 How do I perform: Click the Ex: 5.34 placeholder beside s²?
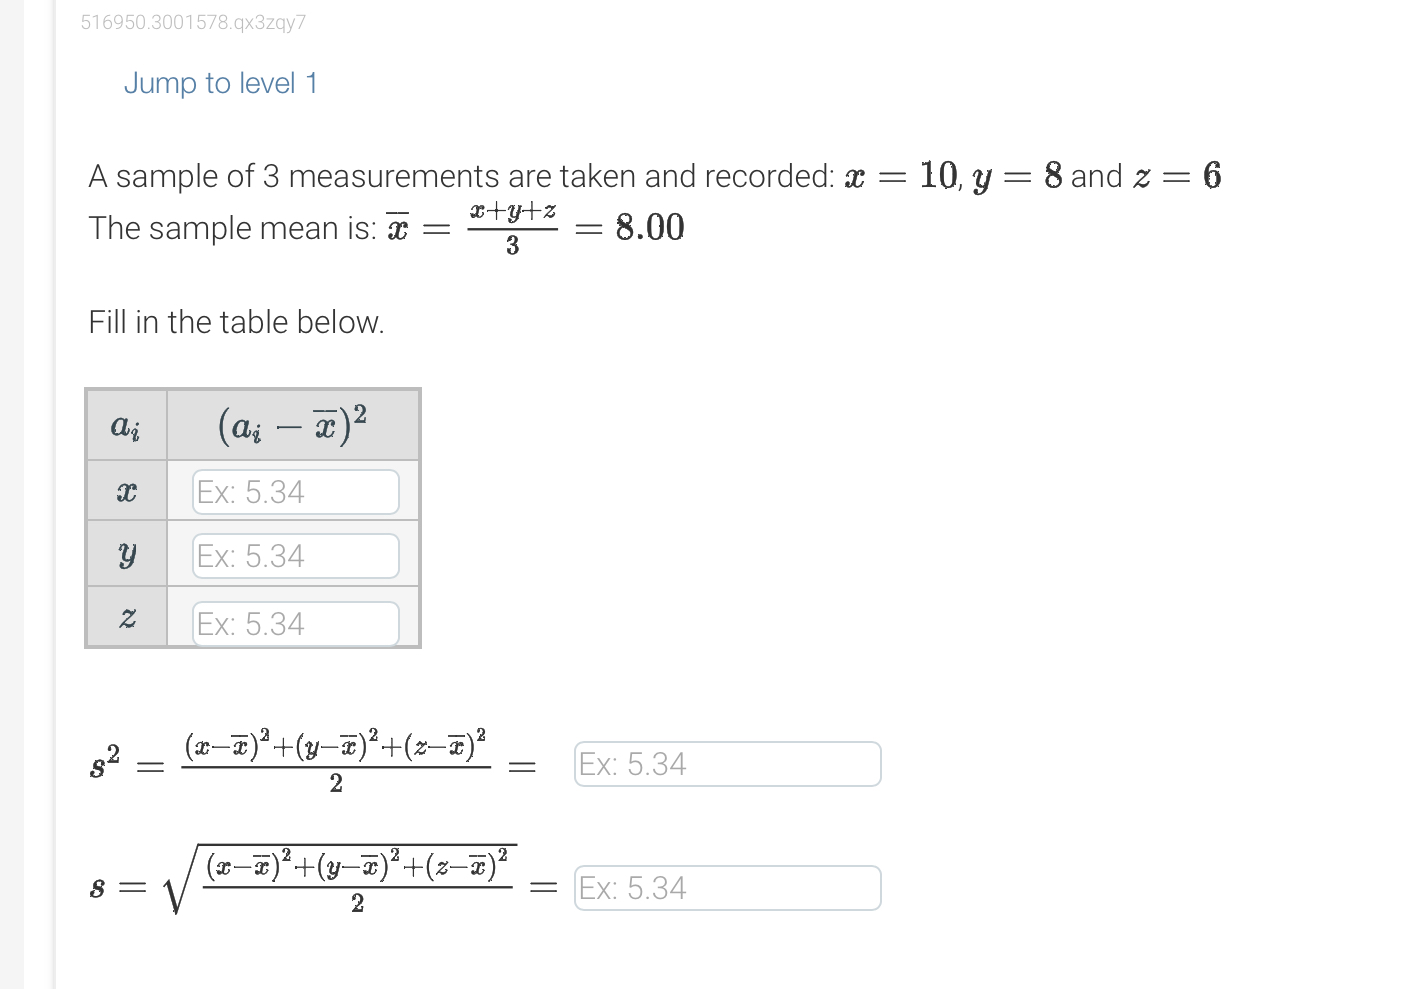pyautogui.click(x=632, y=763)
